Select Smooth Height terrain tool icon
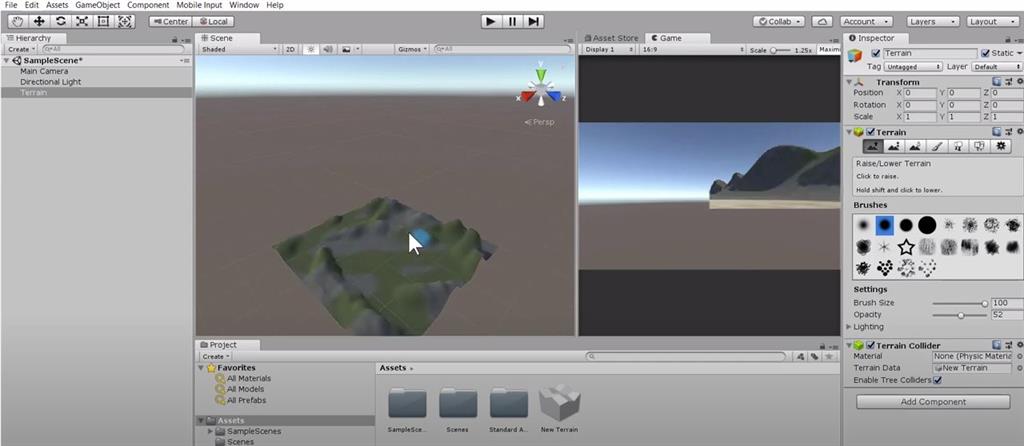1024x446 pixels. click(915, 146)
